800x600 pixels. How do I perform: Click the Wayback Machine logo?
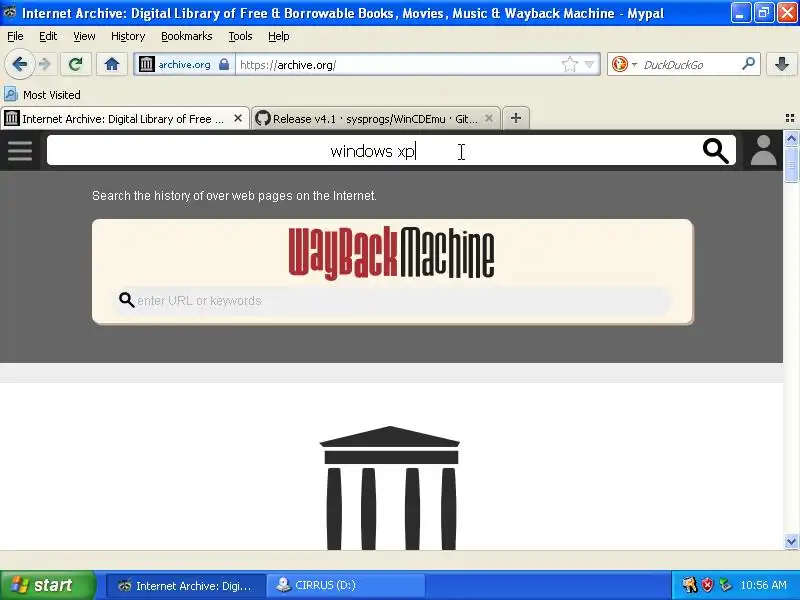point(391,253)
